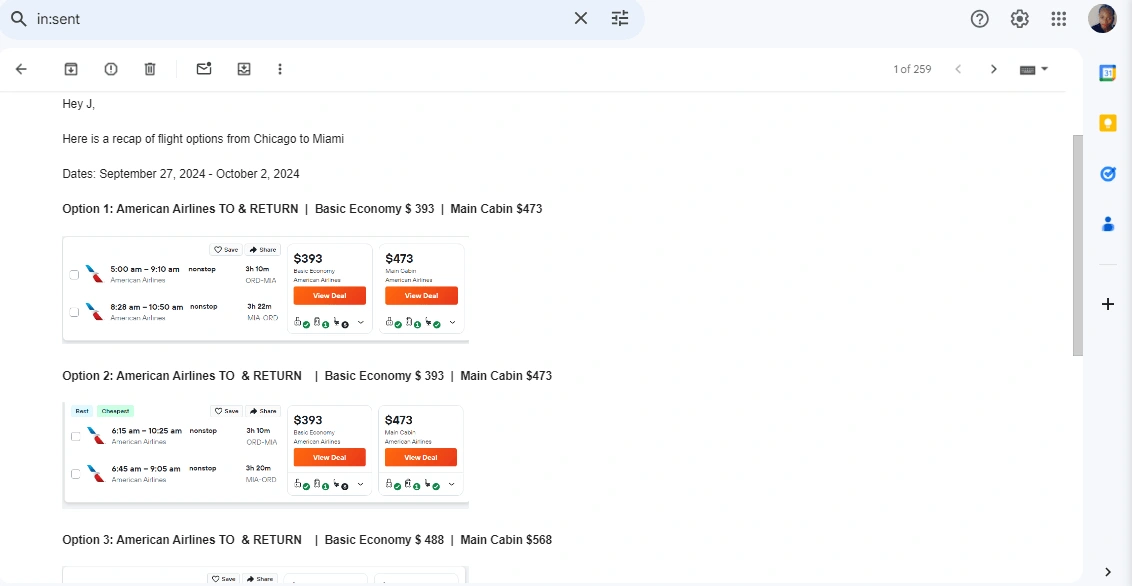
Task: Click the move-to inbox icon
Action: coord(244,69)
